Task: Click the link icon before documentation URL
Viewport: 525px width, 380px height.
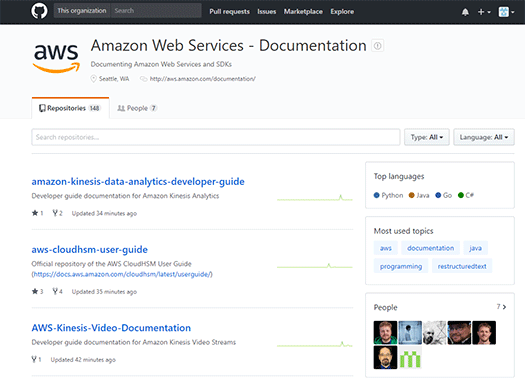Action: [x=144, y=79]
